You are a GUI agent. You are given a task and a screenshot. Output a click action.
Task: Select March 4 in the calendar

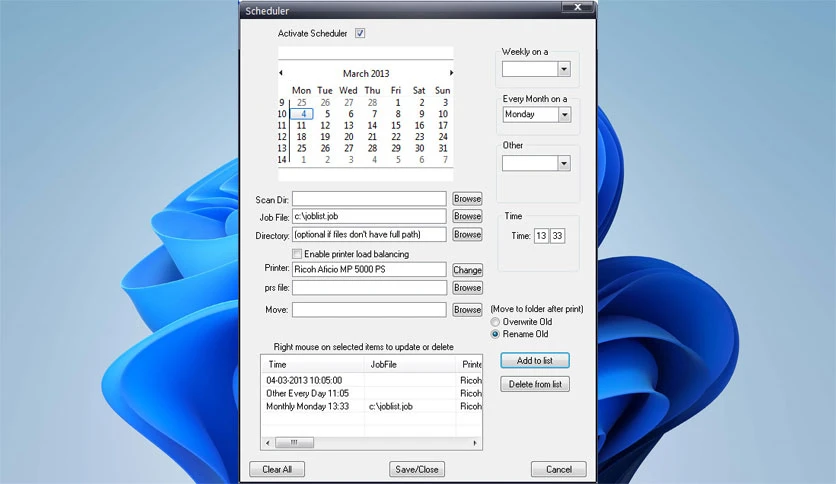coord(302,114)
